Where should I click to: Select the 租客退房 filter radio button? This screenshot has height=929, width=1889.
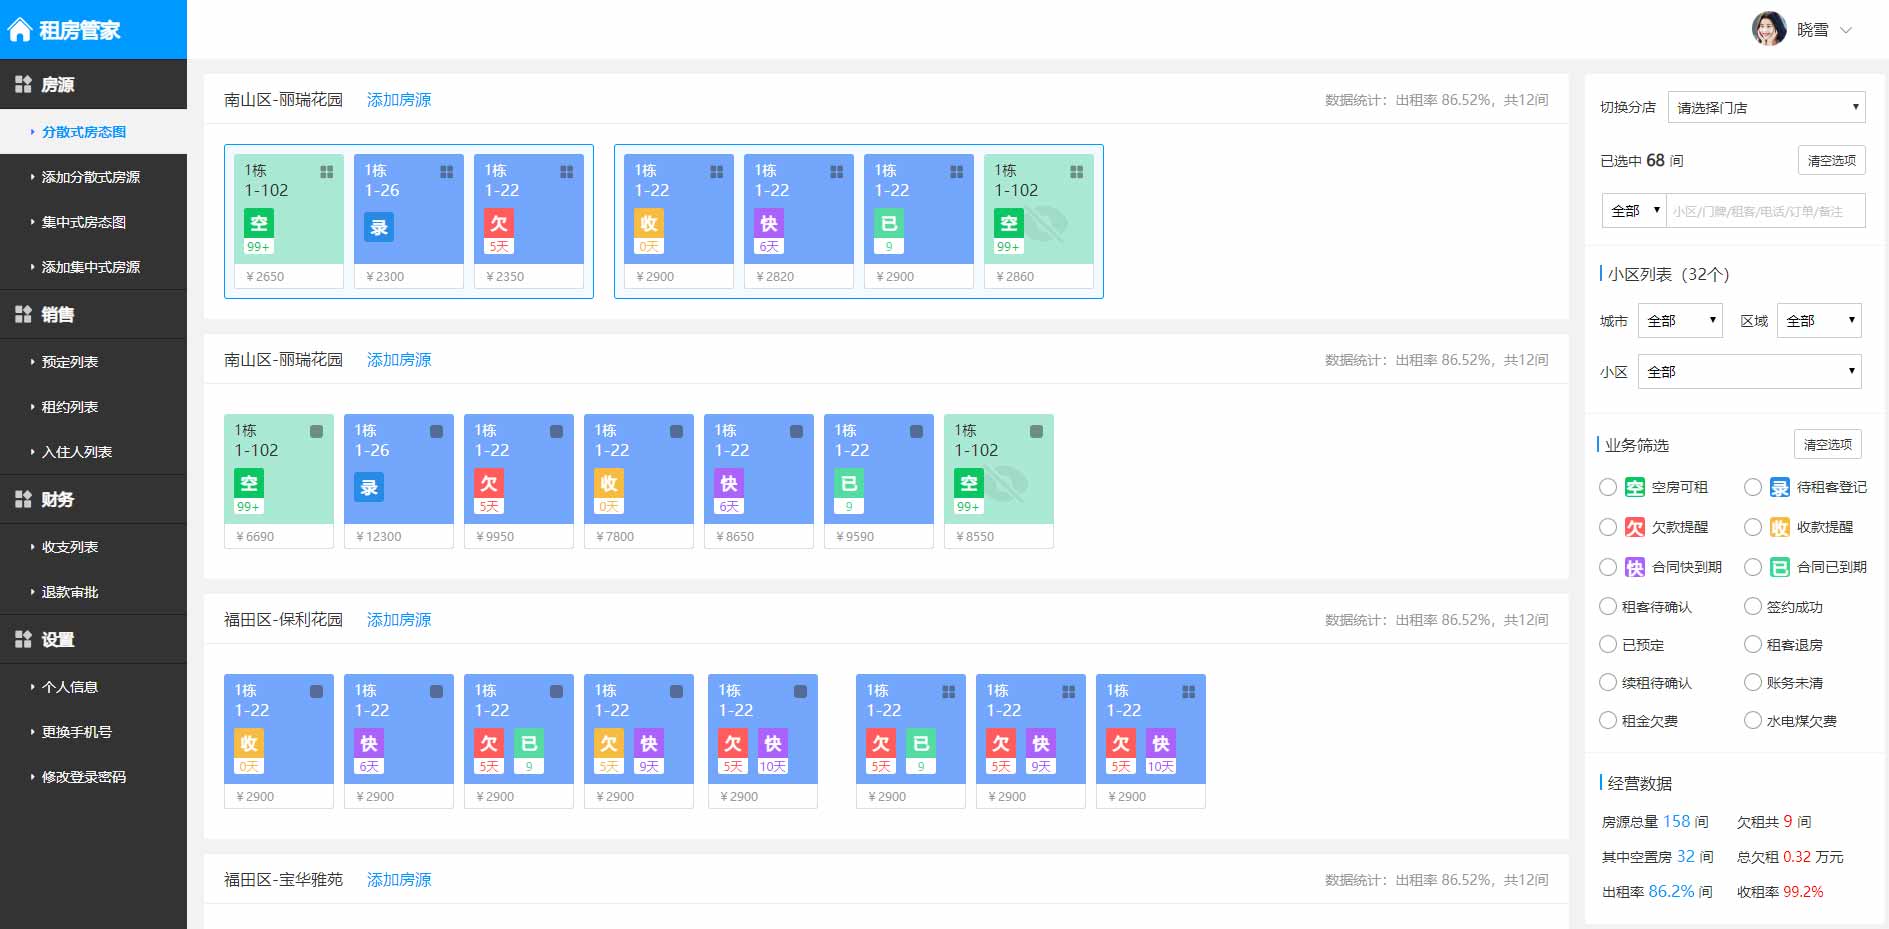[x=1753, y=644]
